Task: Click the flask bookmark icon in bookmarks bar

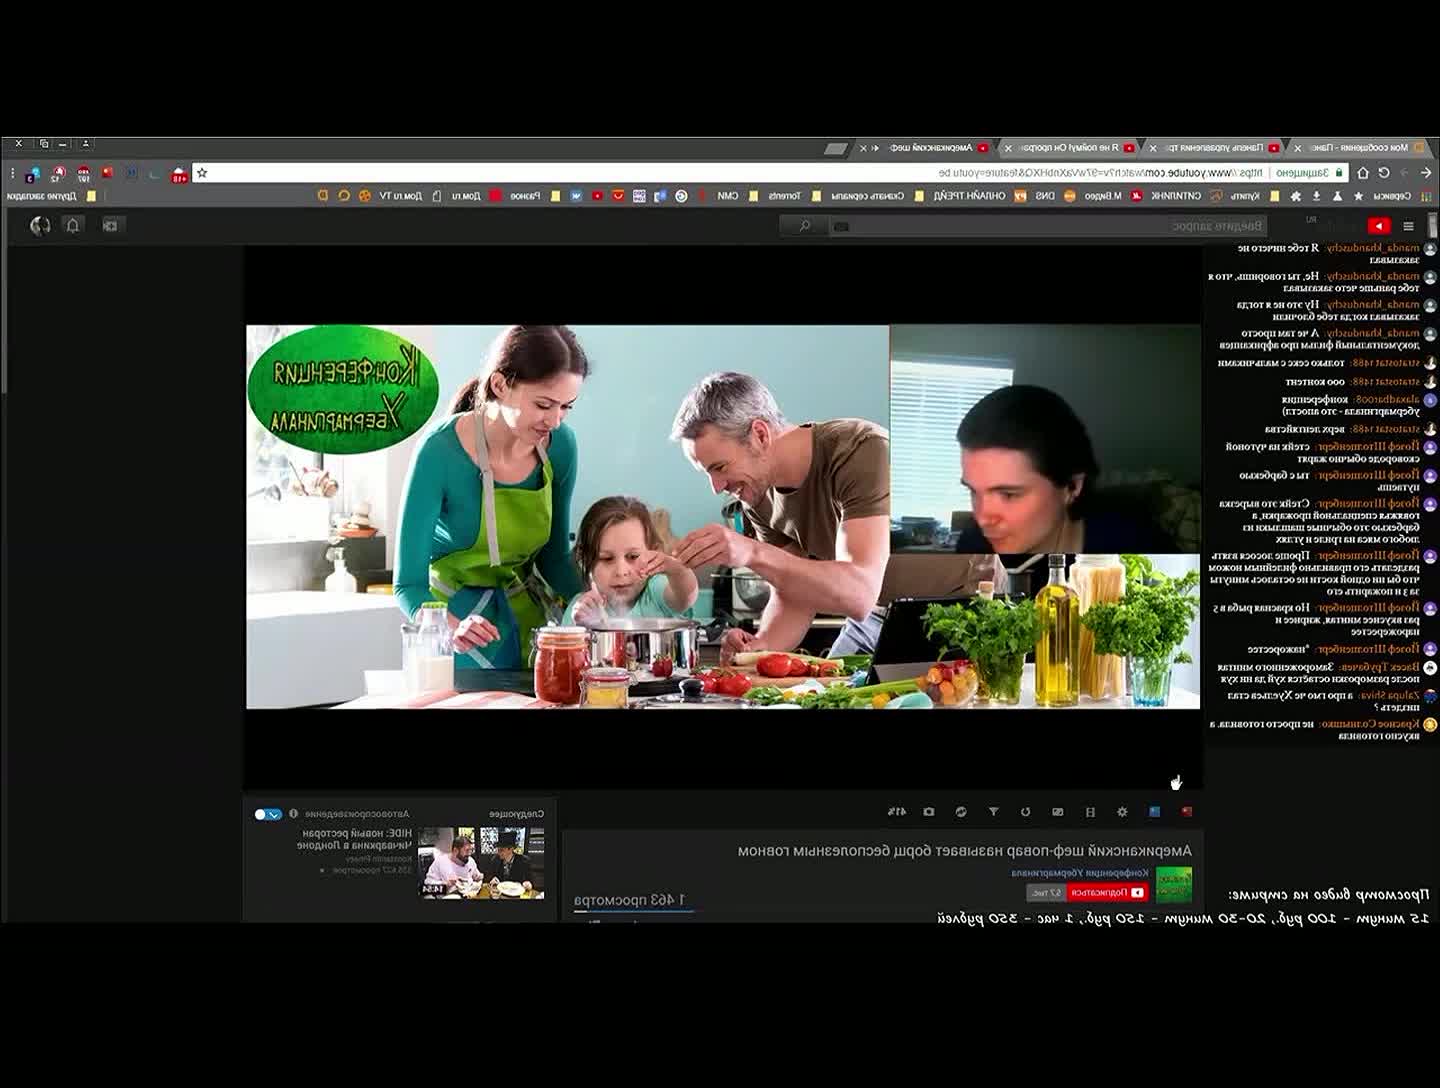Action: (x=1337, y=196)
